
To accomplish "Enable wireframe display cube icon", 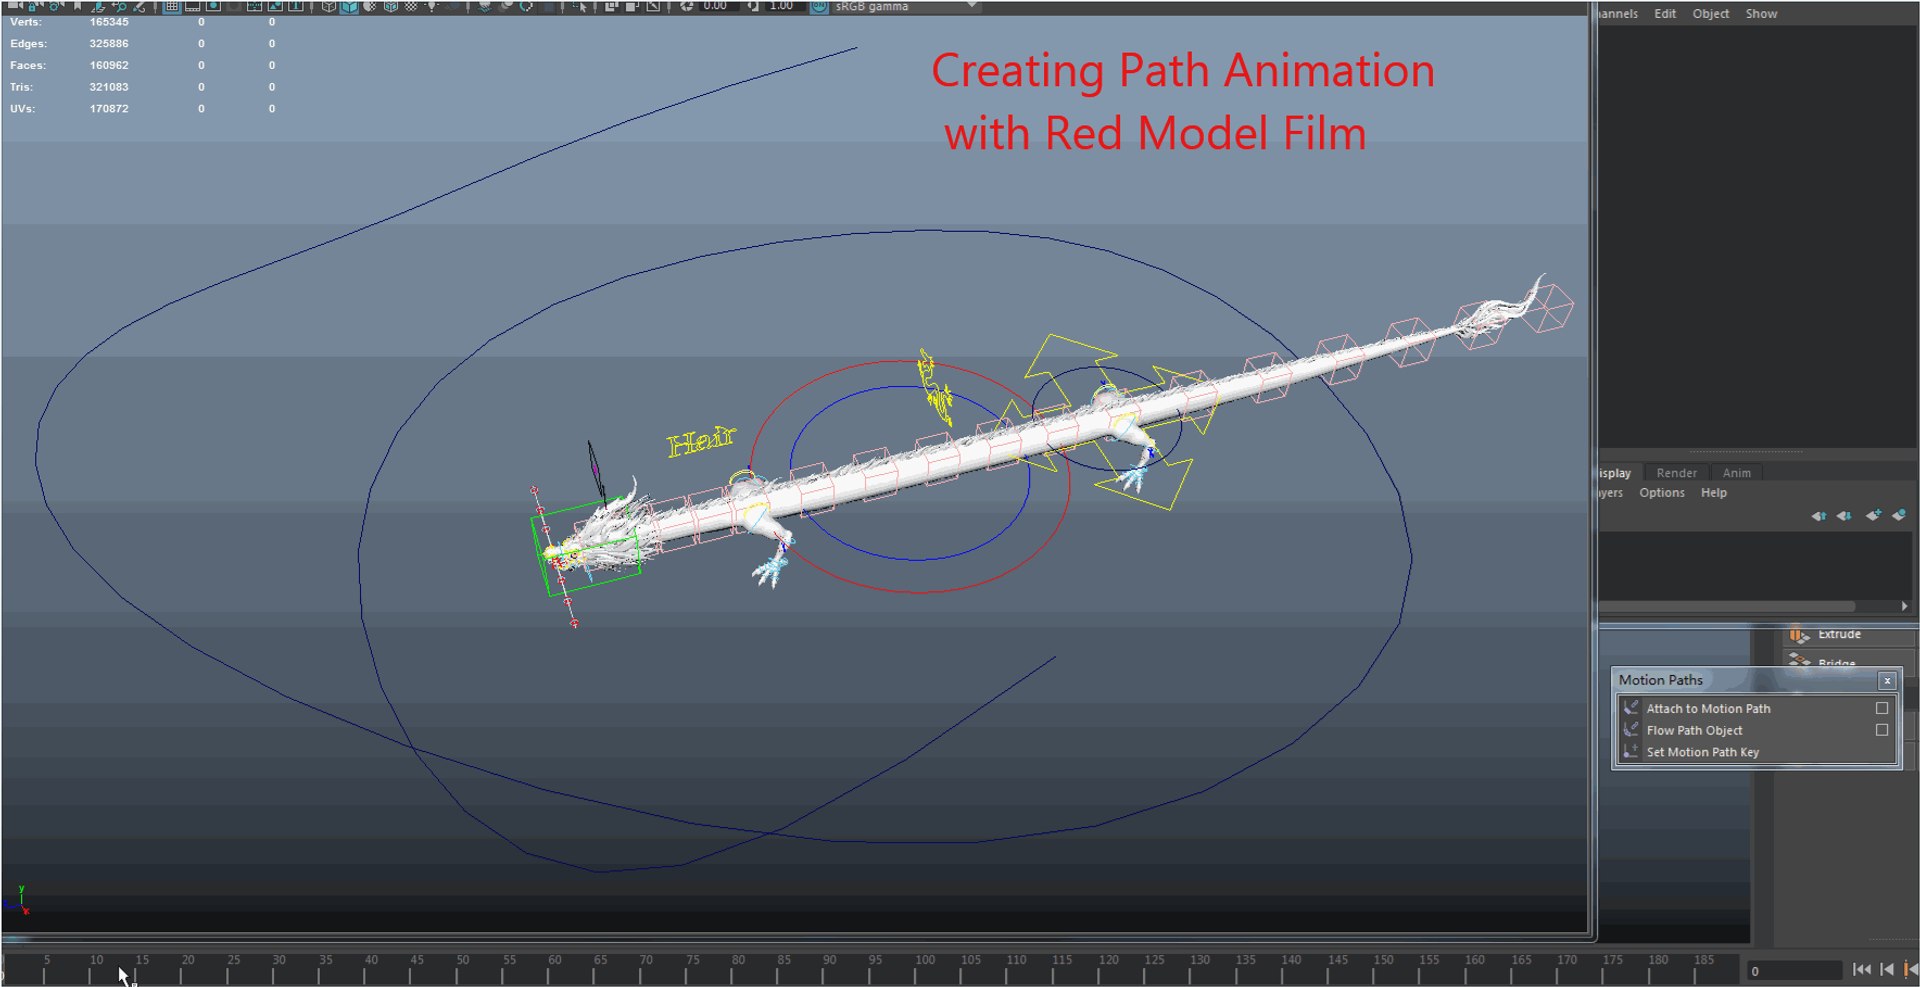I will (328, 6).
